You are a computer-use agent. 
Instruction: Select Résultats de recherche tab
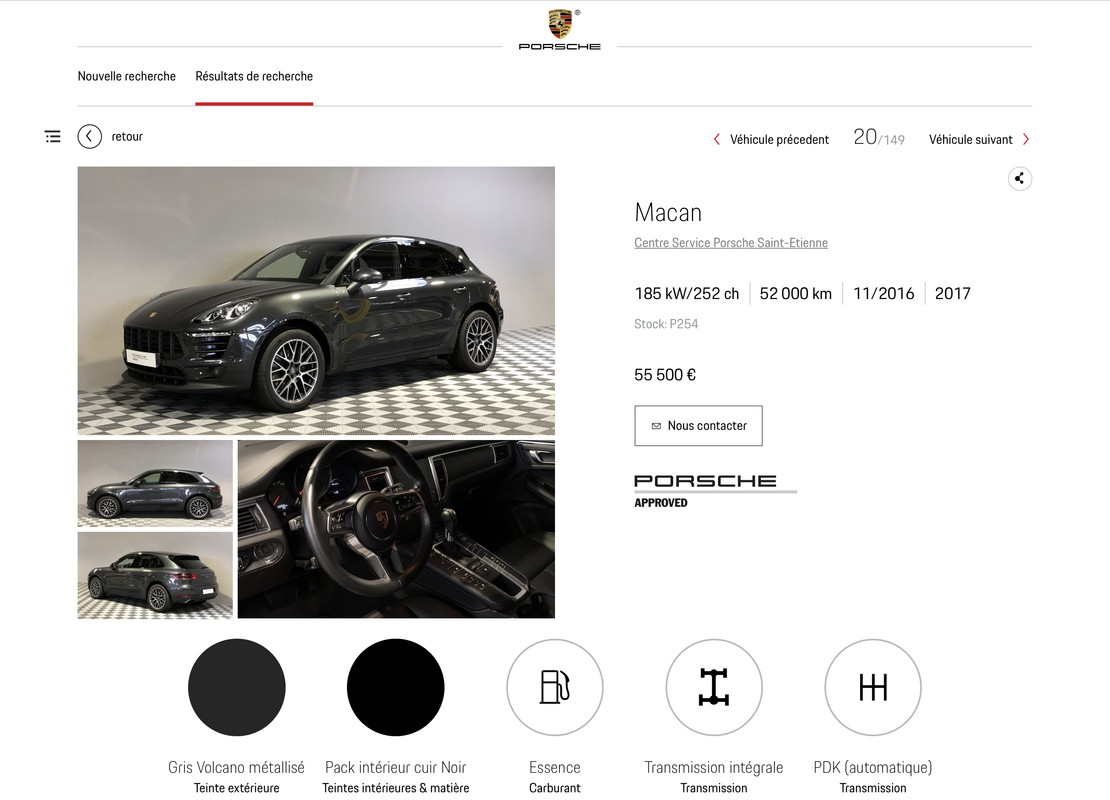coord(254,76)
